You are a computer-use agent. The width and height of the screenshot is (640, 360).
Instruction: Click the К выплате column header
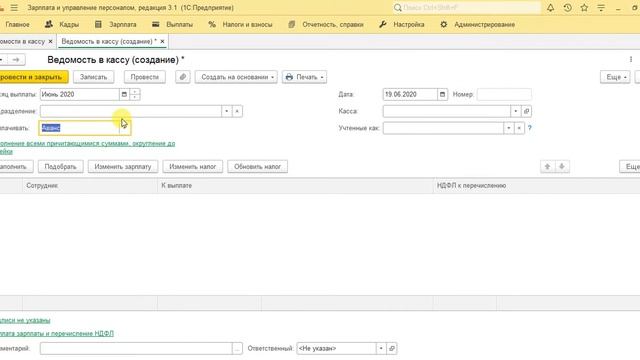click(x=295, y=186)
